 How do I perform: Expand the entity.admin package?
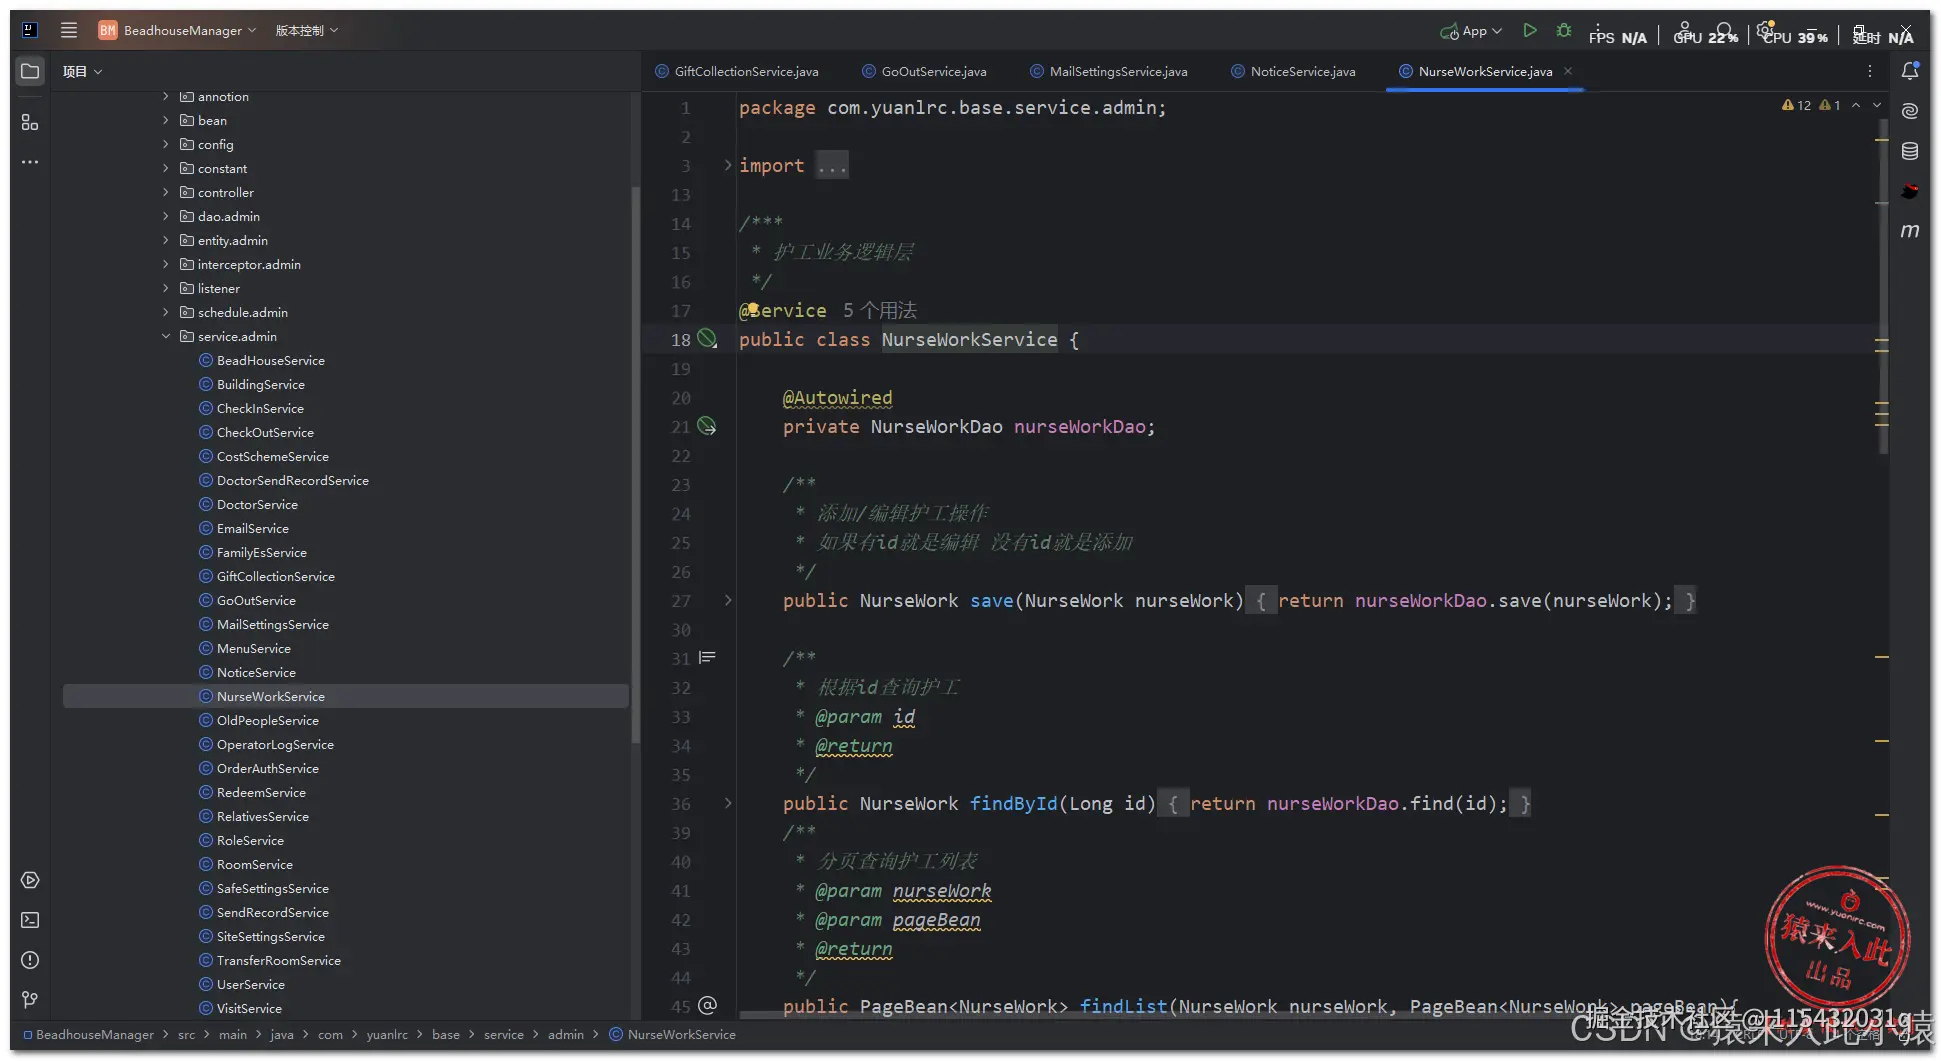(x=166, y=241)
